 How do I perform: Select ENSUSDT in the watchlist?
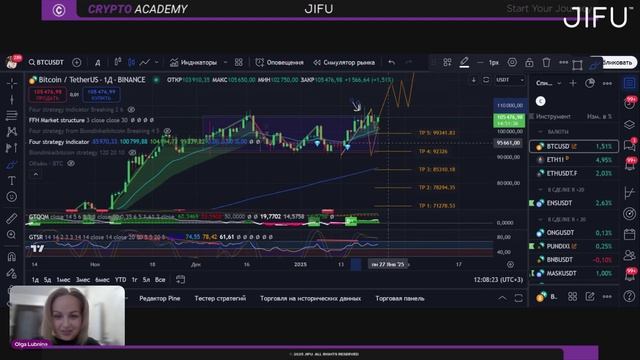click(x=573, y=203)
